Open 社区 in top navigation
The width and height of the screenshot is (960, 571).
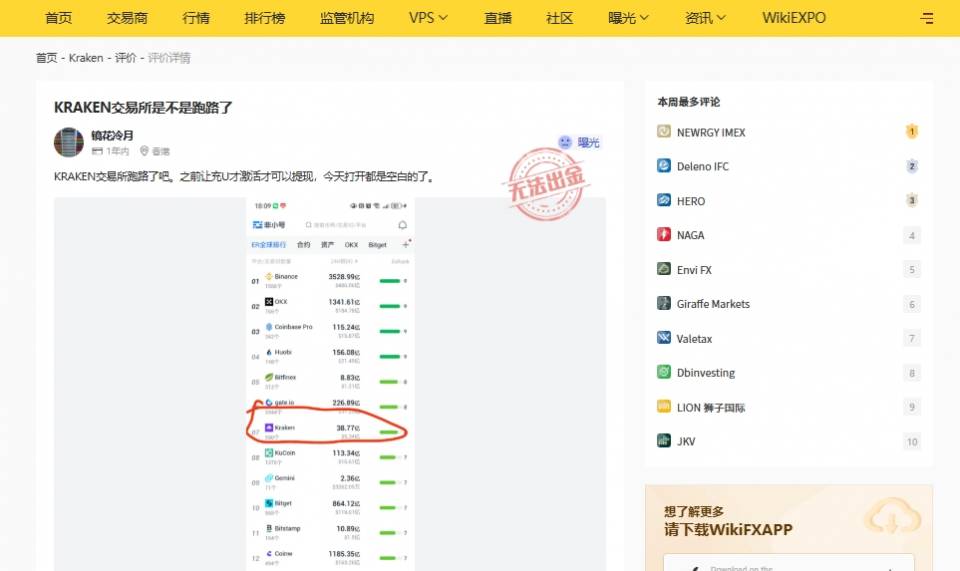click(x=560, y=18)
